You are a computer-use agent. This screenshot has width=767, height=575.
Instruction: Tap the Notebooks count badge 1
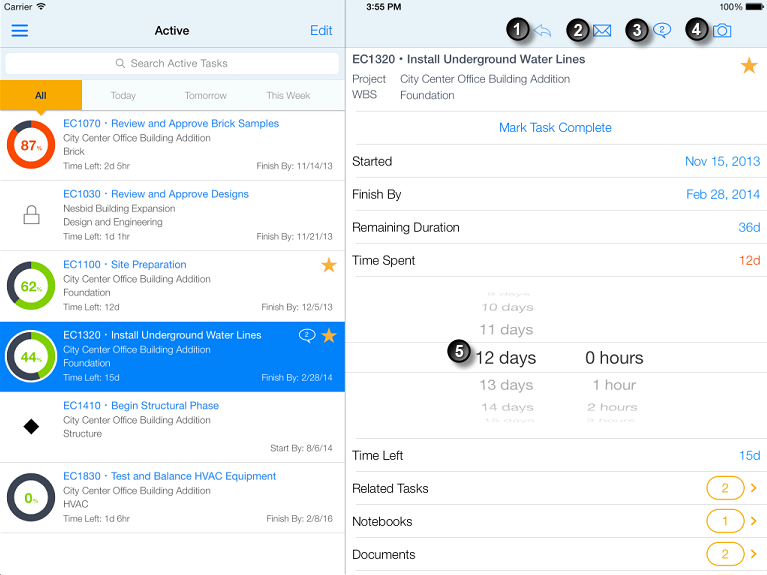pos(725,521)
